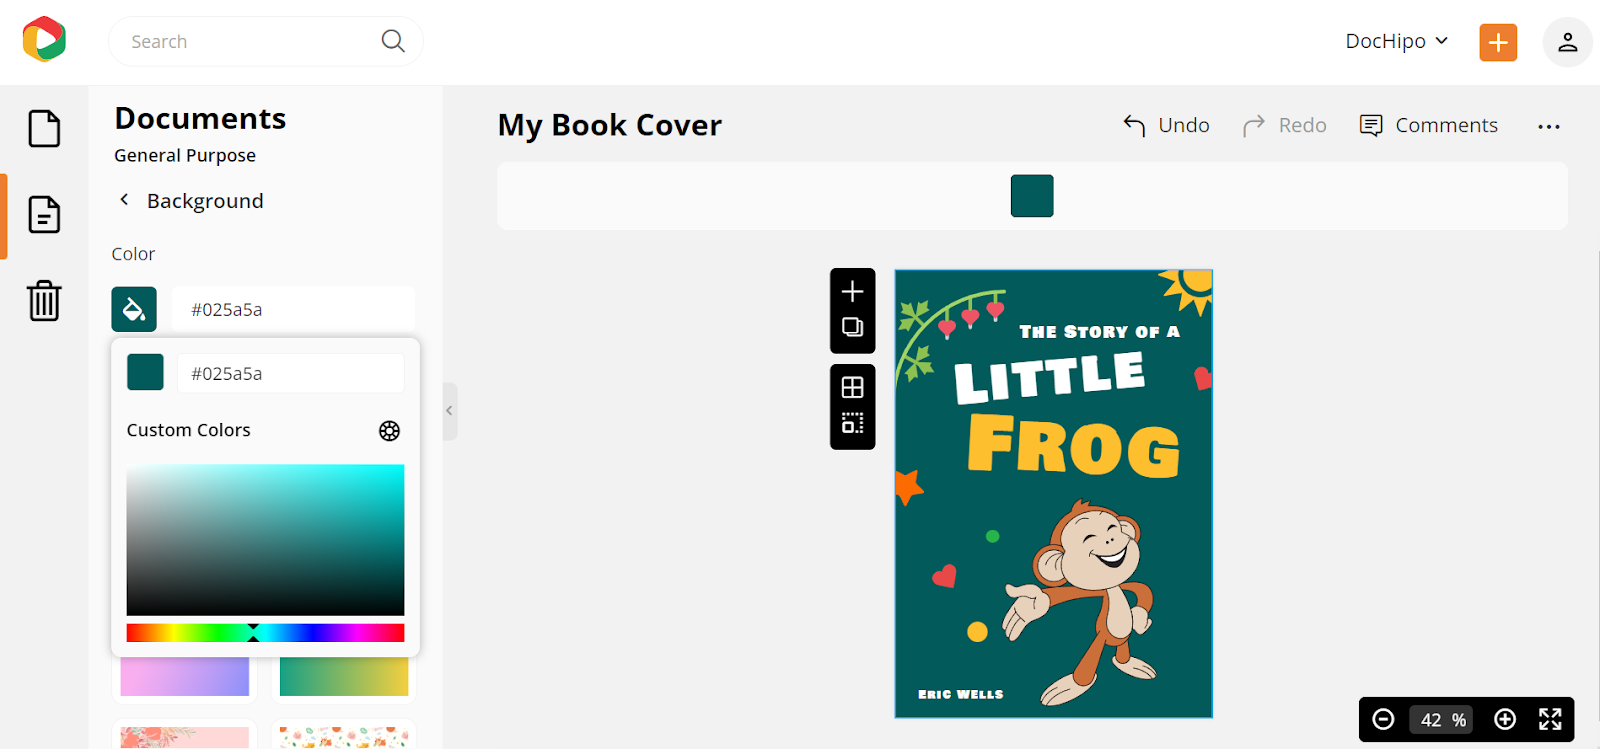The height and width of the screenshot is (749, 1600).
Task: Collapse the left side panel
Action: [x=450, y=411]
